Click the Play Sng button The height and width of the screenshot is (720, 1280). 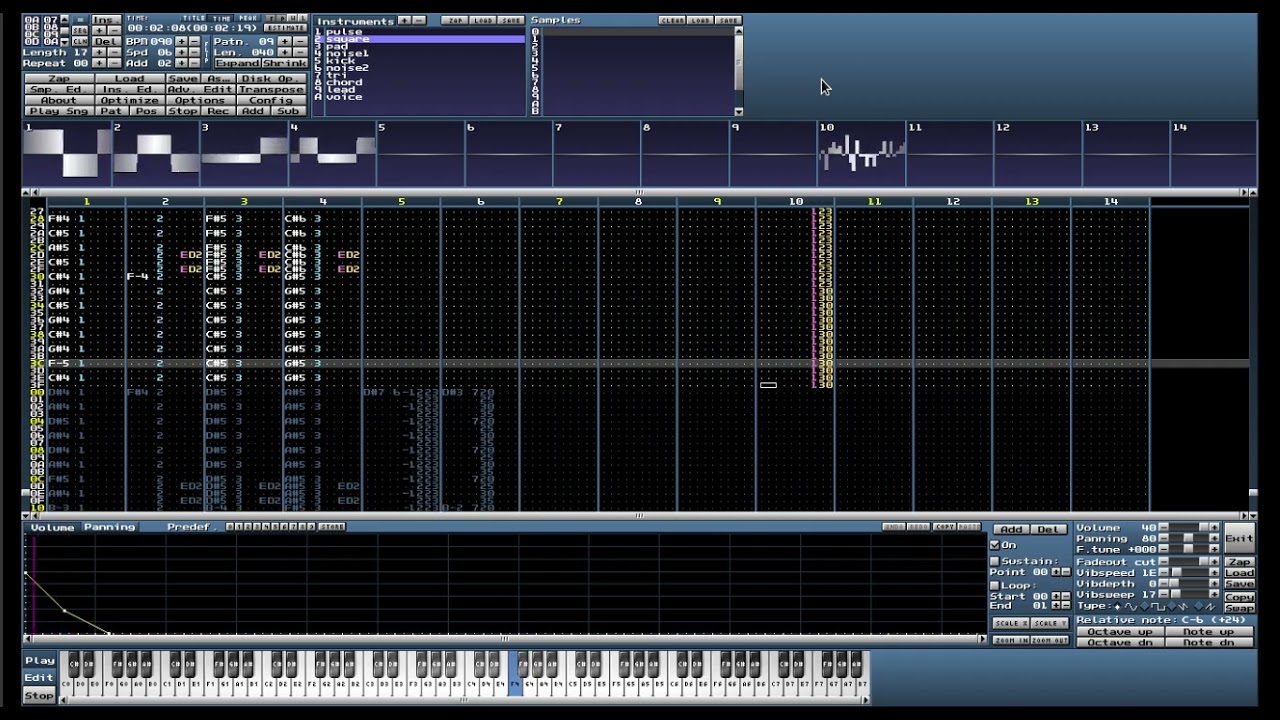point(59,111)
